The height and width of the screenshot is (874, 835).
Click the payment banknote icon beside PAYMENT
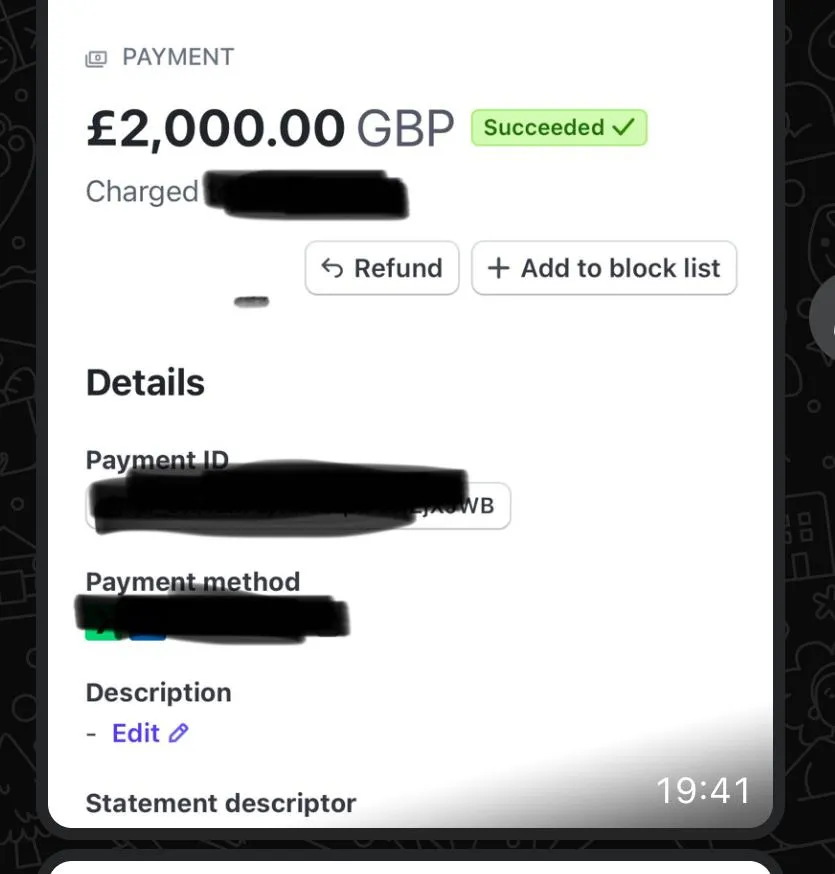[96, 58]
